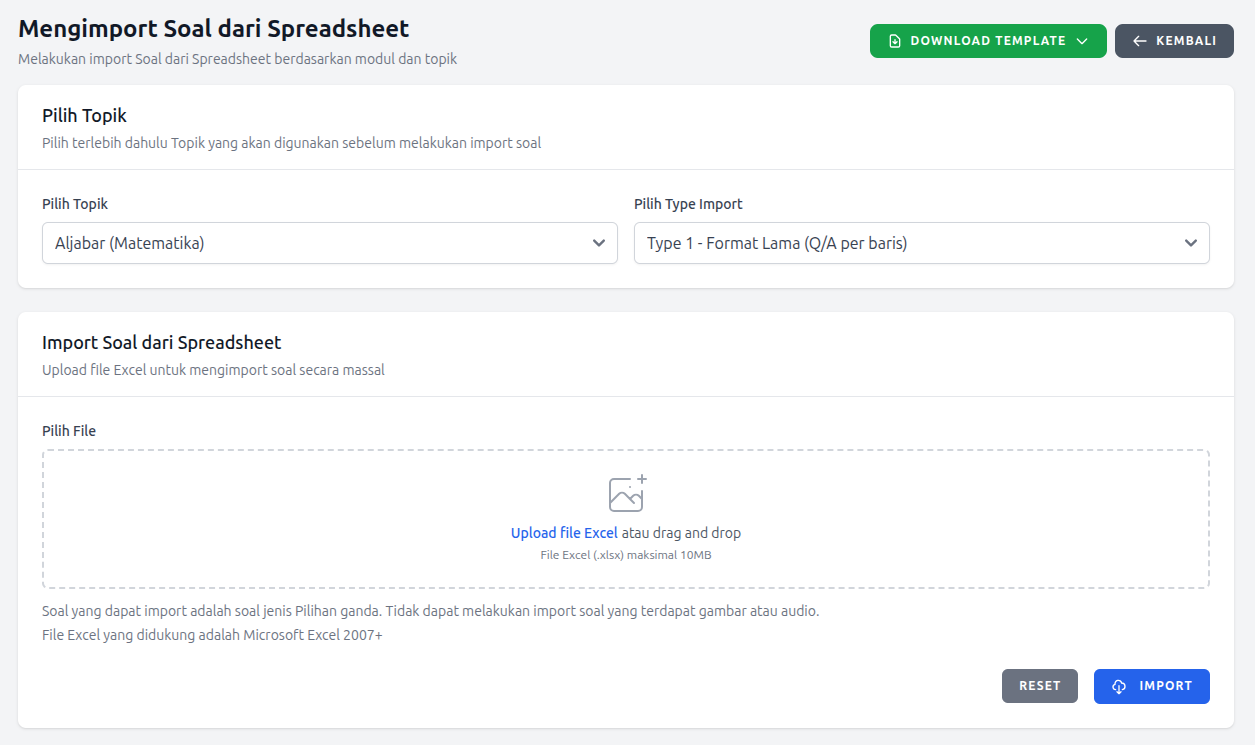Click the small plus on the picture upload icon
The height and width of the screenshot is (745, 1255).
click(x=642, y=480)
